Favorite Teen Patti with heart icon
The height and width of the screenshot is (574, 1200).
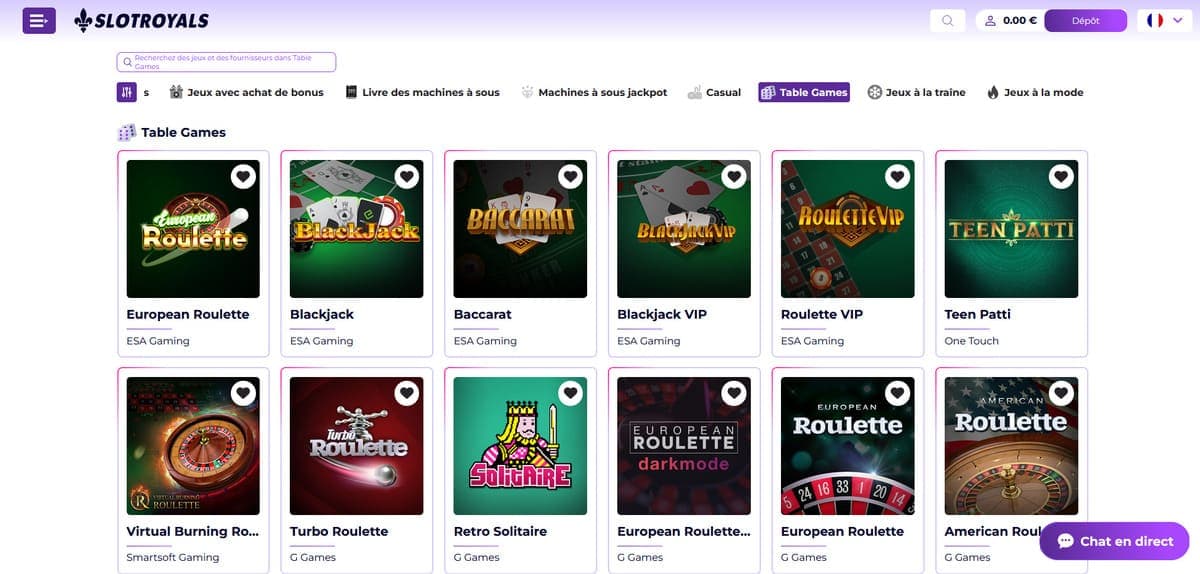(x=1061, y=177)
